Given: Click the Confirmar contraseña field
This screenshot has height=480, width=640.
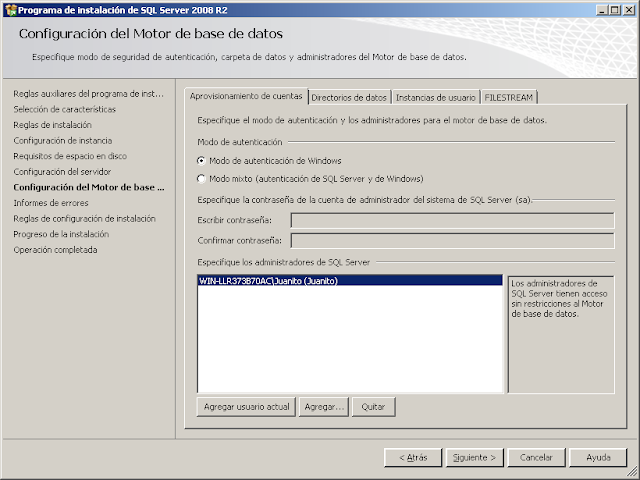Looking at the screenshot, I should [452, 241].
